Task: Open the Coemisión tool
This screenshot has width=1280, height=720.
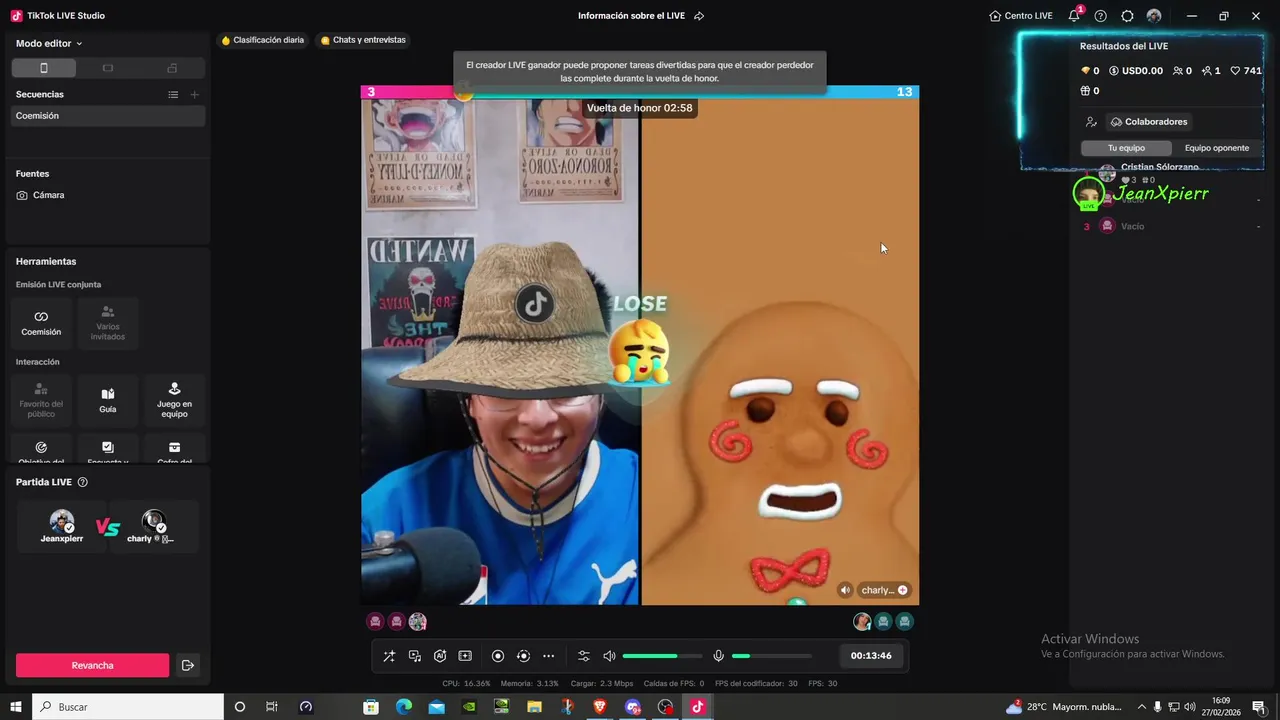Action: pos(41,322)
